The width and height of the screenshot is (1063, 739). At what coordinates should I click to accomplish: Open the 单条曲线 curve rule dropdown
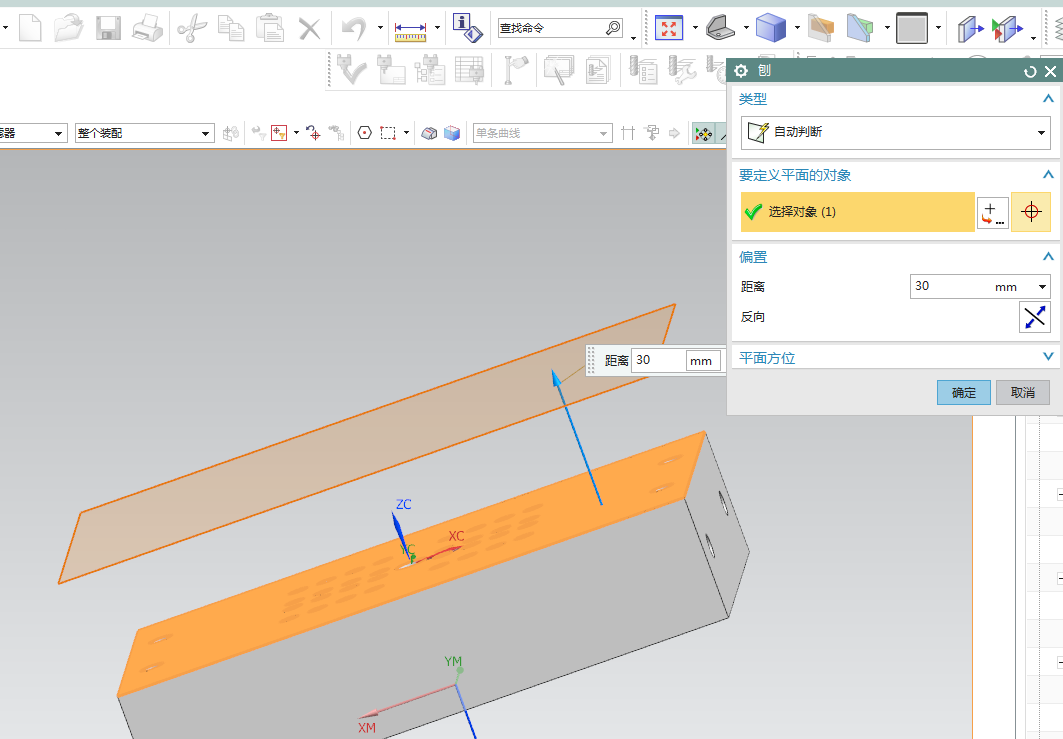(x=542, y=133)
